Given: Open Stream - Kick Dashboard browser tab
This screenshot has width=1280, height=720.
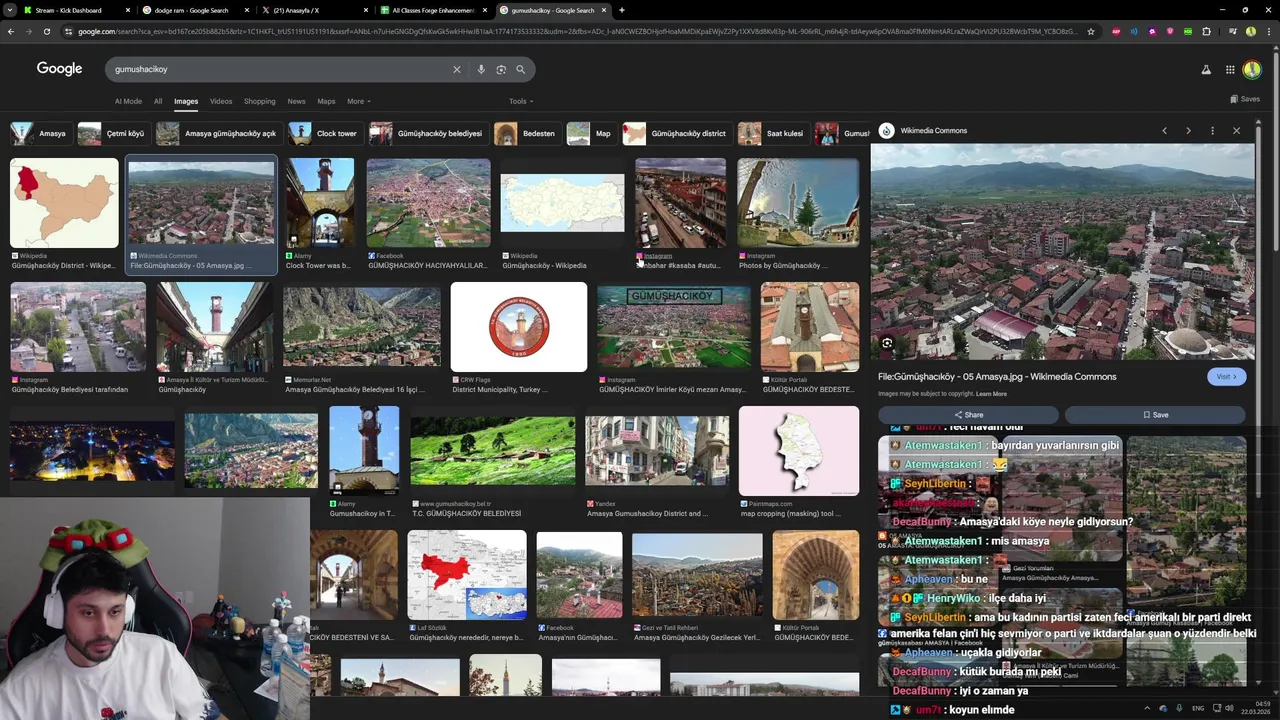Looking at the screenshot, I should point(75,10).
